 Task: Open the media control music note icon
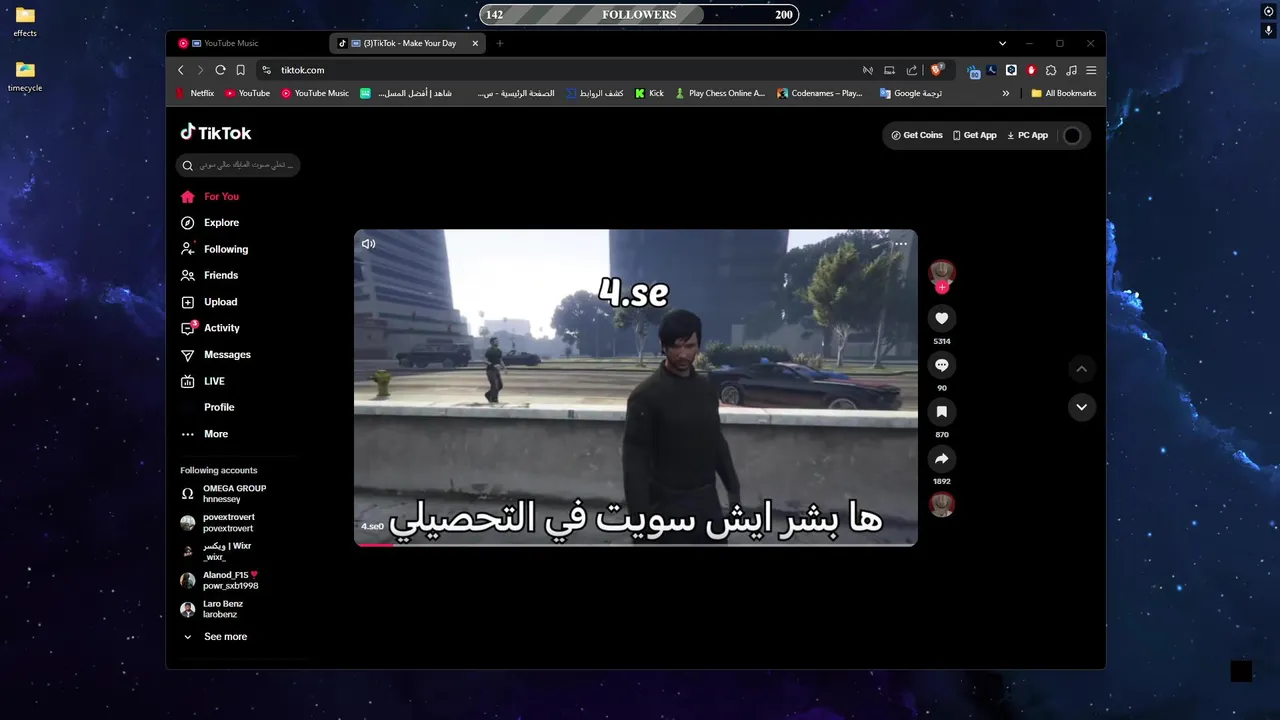[x=1071, y=70]
